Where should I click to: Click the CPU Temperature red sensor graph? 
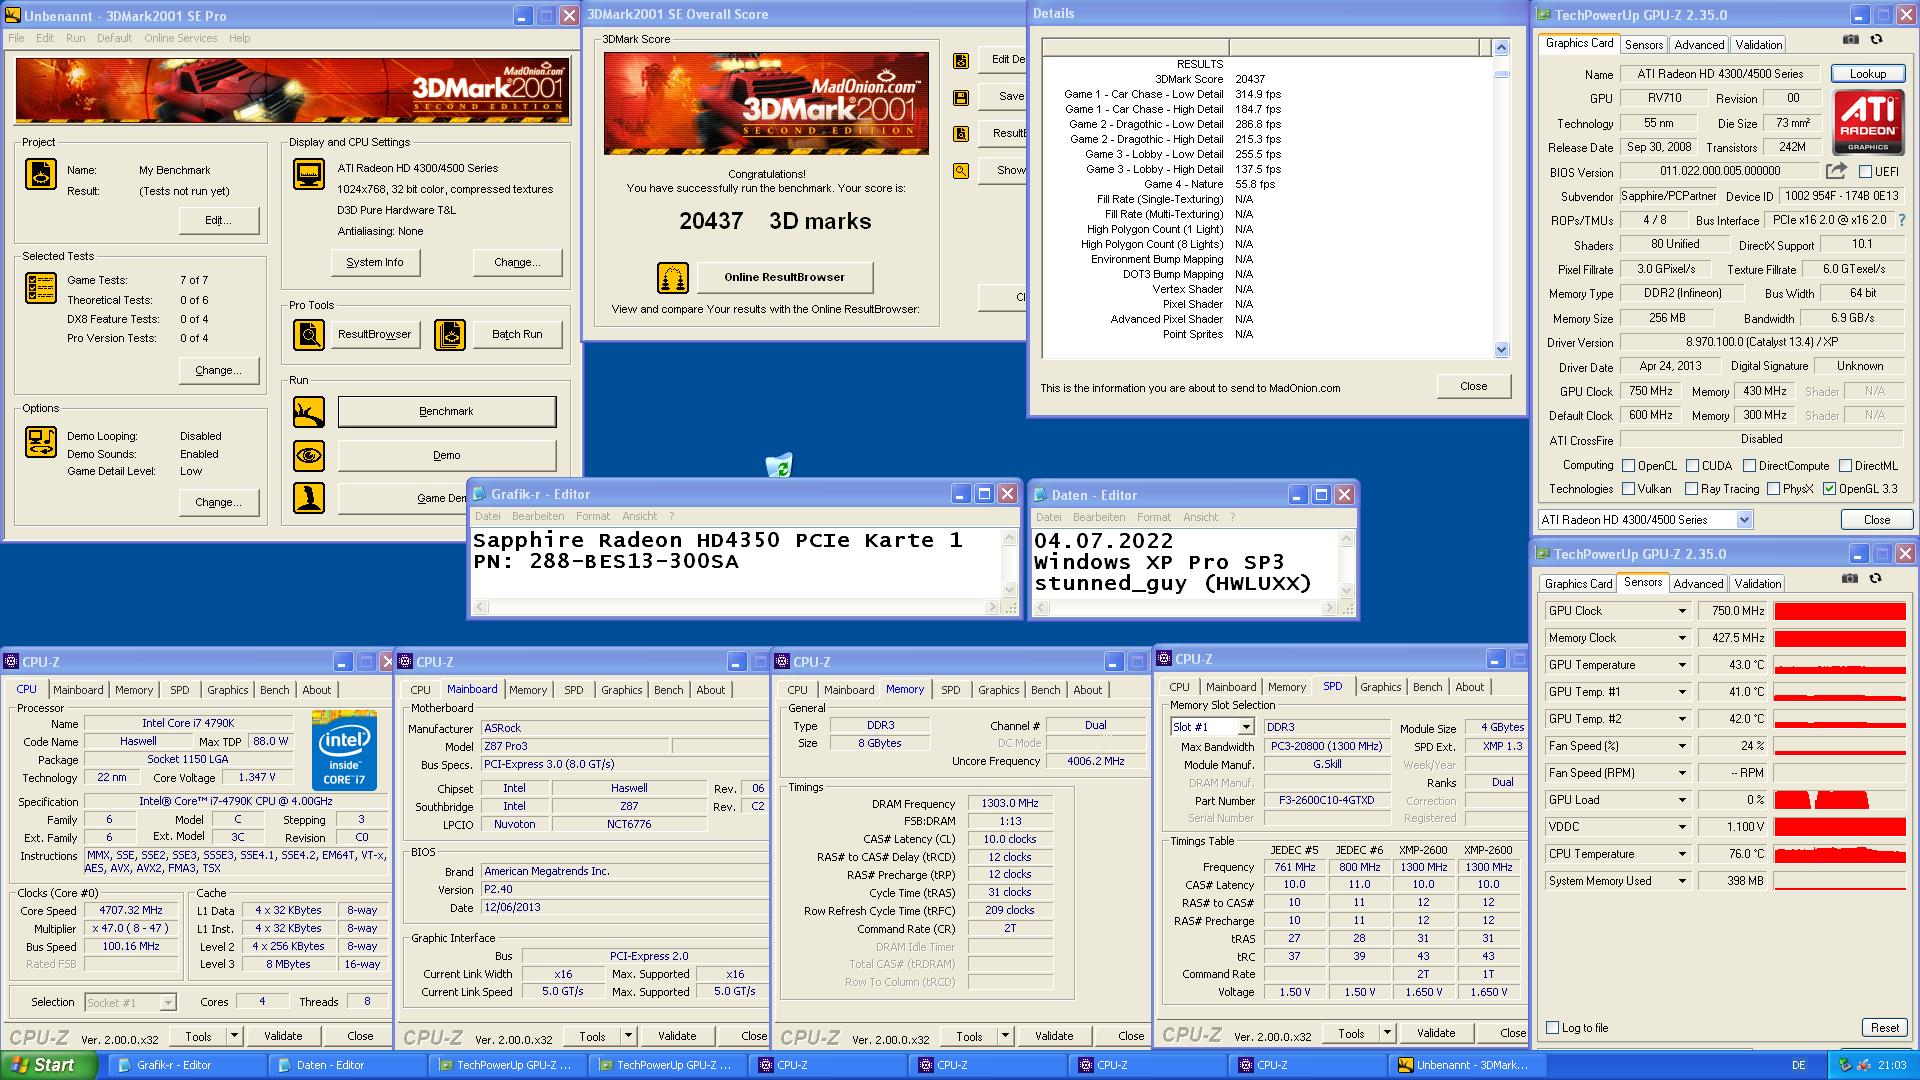[x=1839, y=854]
